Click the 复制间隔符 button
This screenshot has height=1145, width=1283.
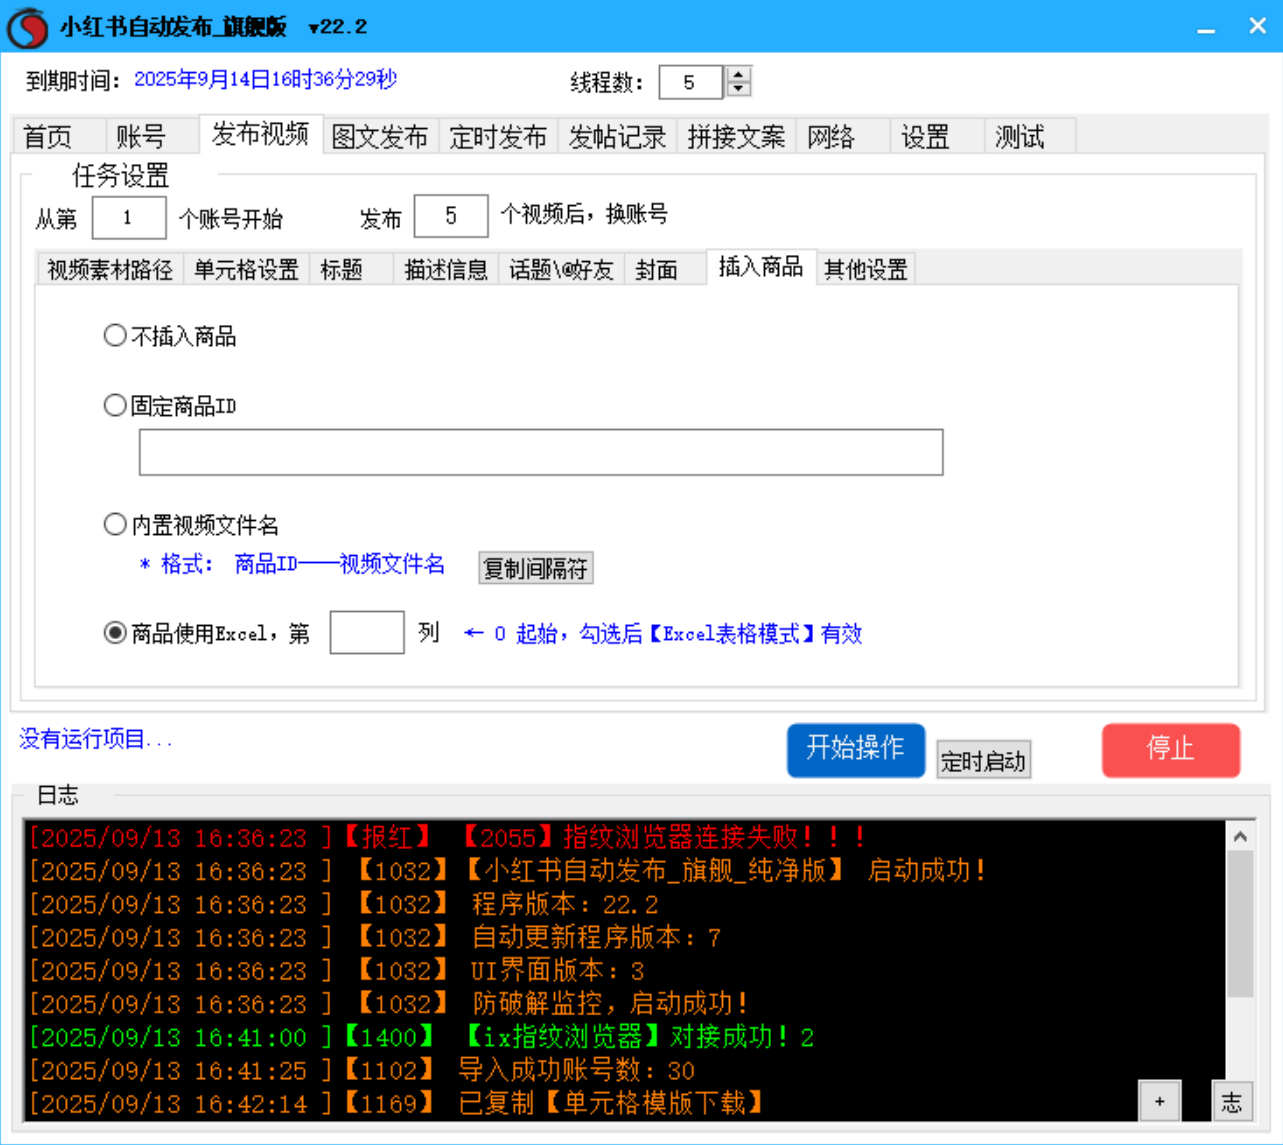[536, 568]
